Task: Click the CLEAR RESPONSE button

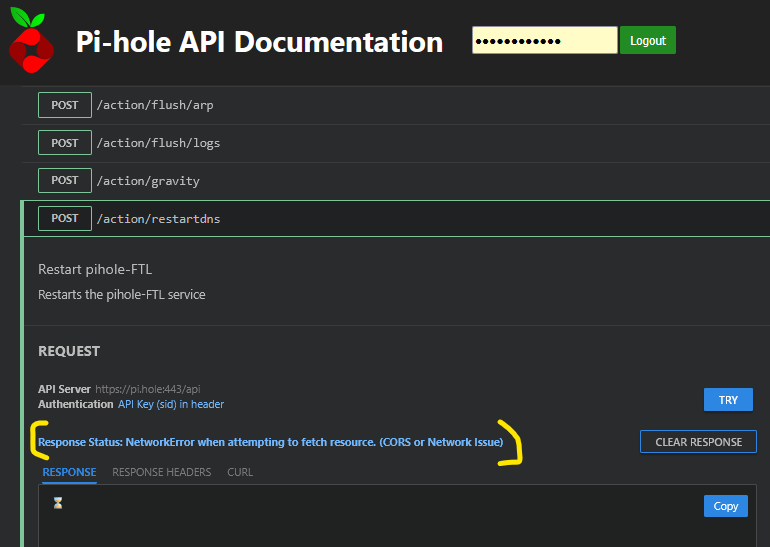Action: tap(698, 442)
